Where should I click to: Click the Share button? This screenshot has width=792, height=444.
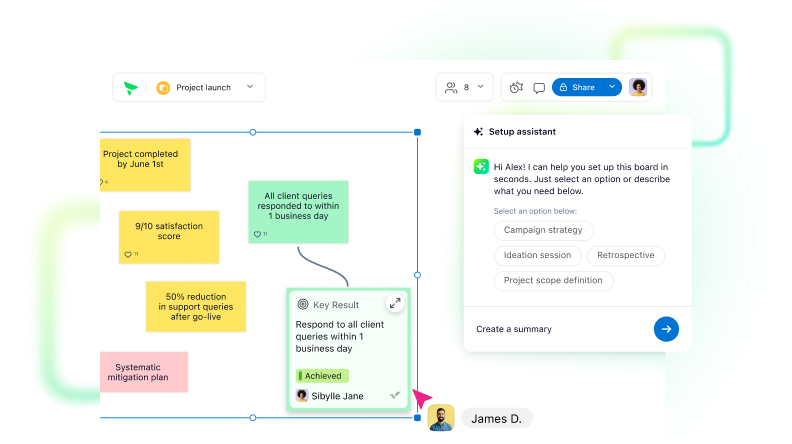point(578,87)
